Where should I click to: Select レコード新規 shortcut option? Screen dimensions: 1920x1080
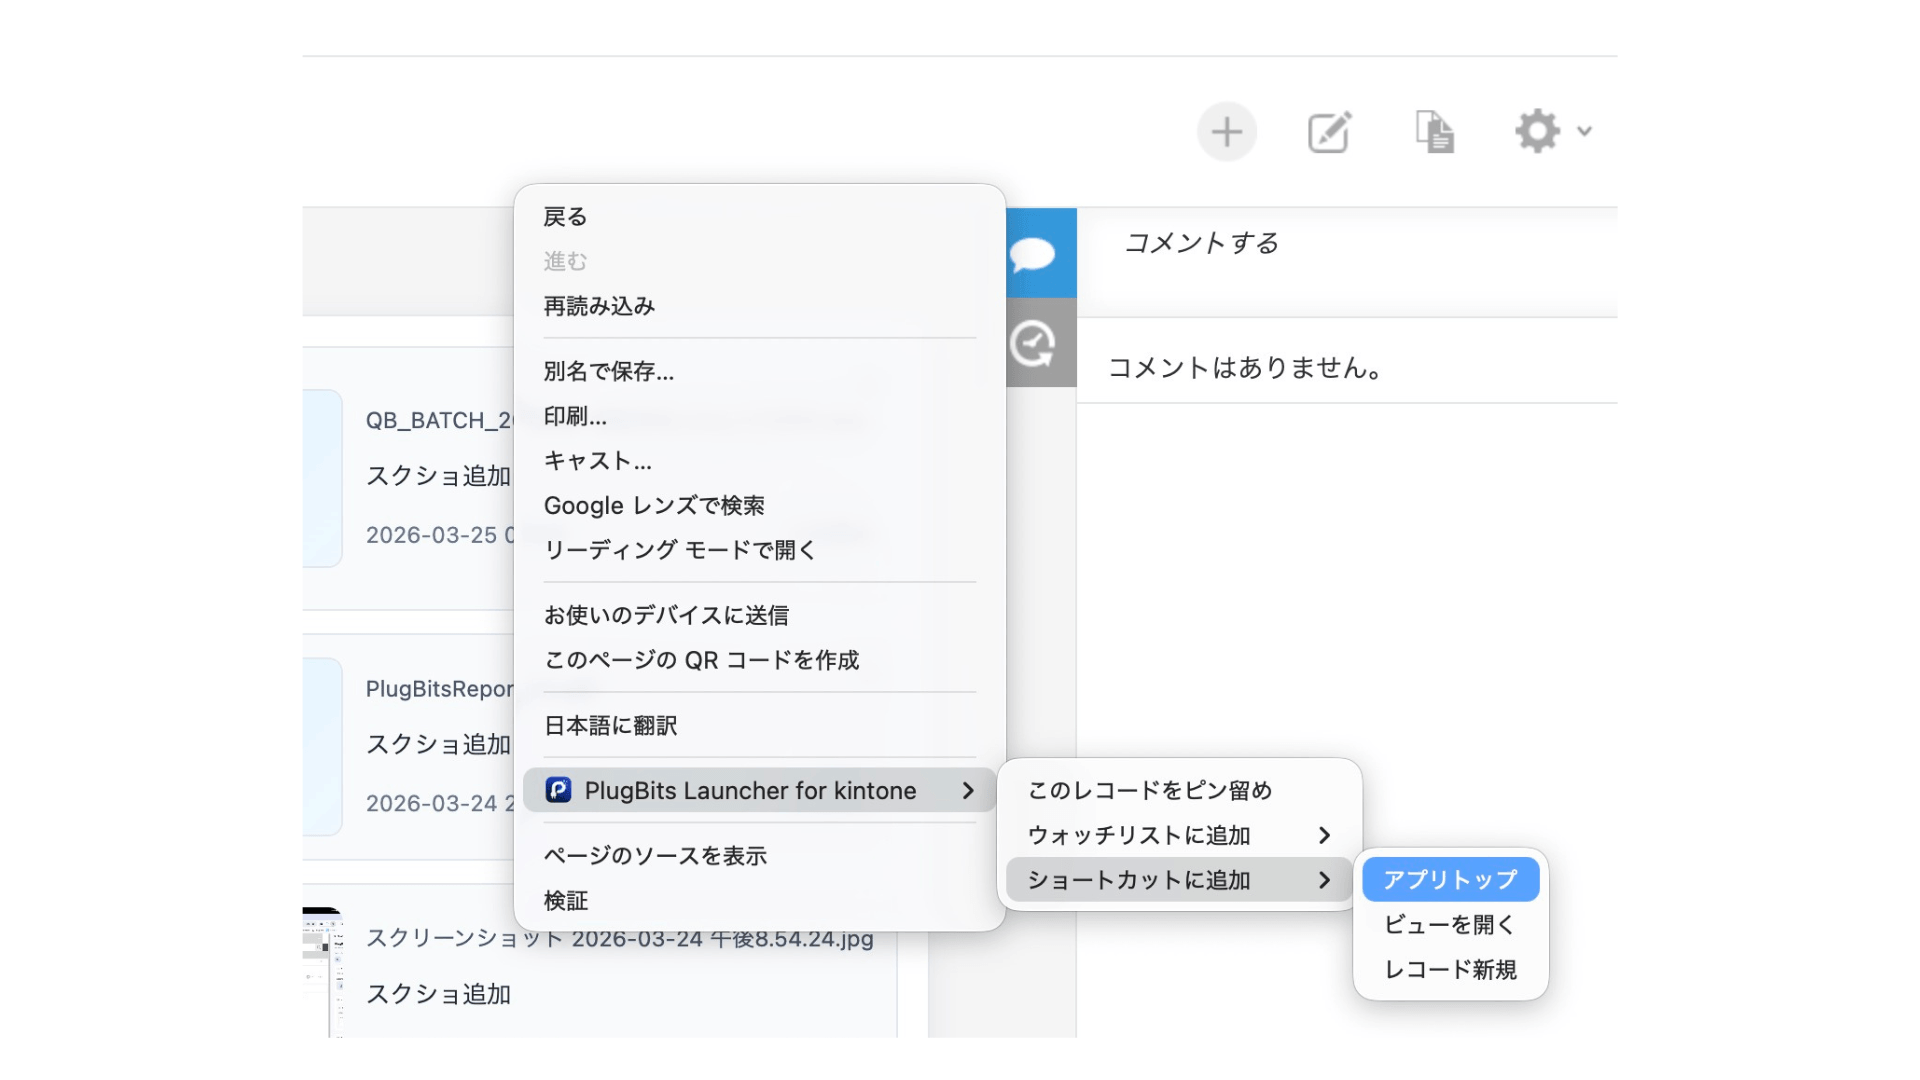(1450, 969)
